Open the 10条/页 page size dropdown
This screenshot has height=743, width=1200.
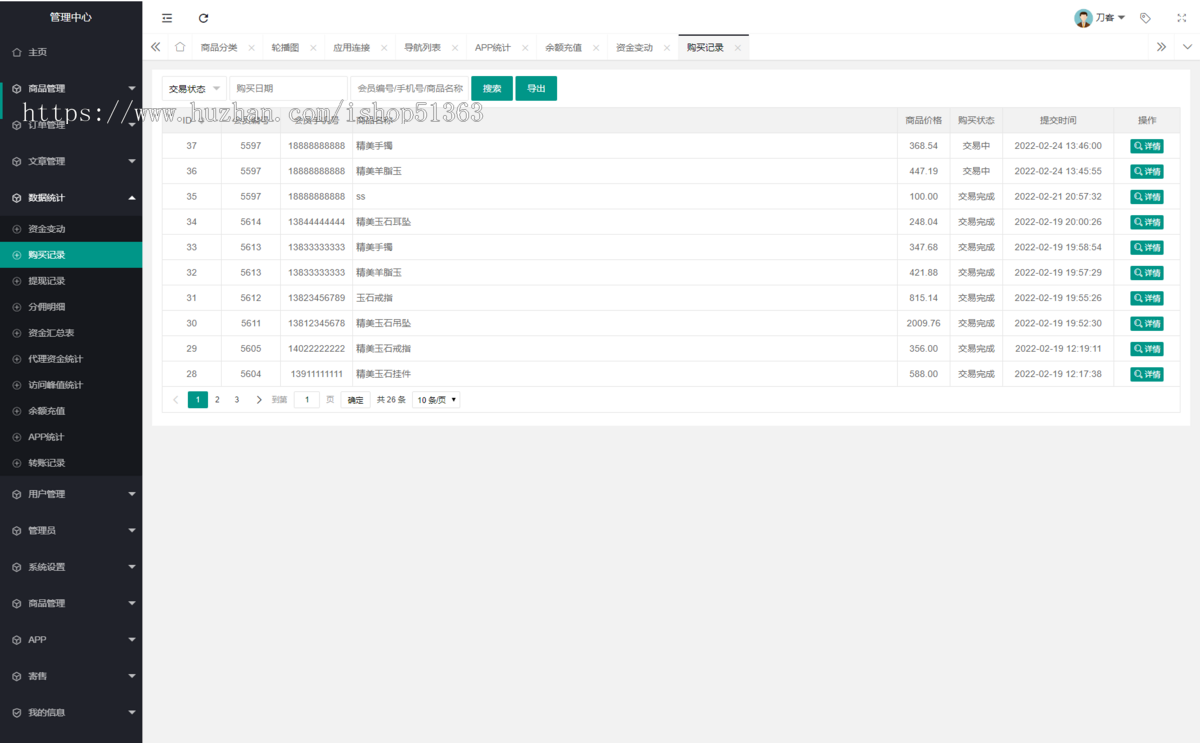coord(436,400)
